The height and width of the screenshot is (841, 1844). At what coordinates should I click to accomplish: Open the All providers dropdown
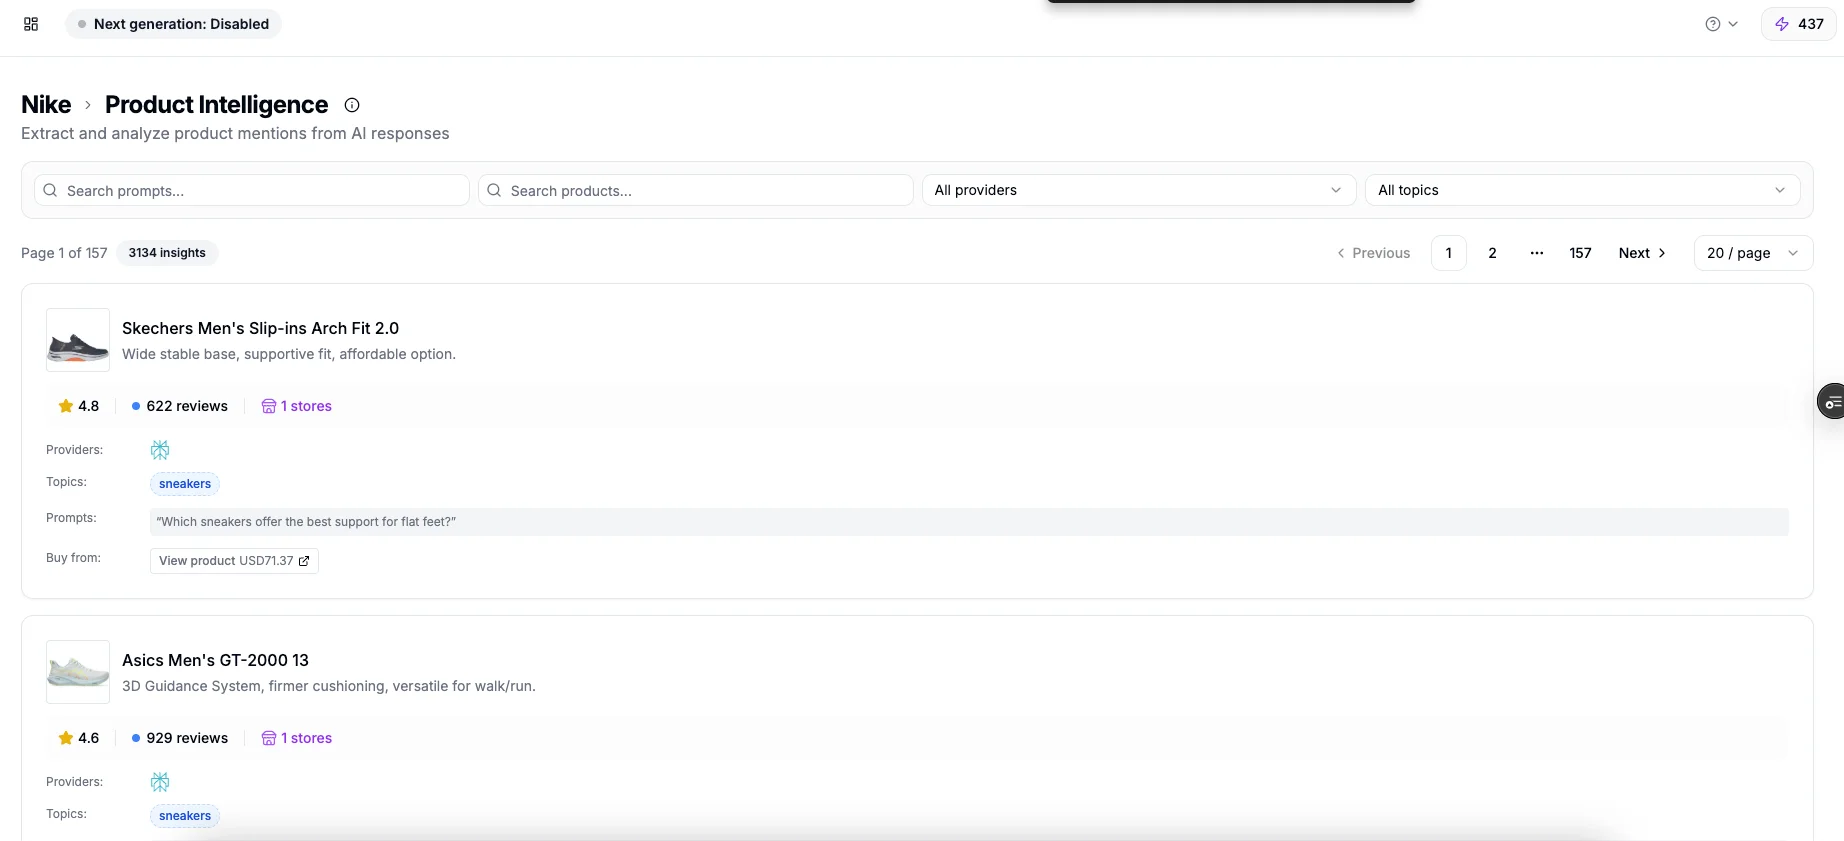pos(1139,190)
